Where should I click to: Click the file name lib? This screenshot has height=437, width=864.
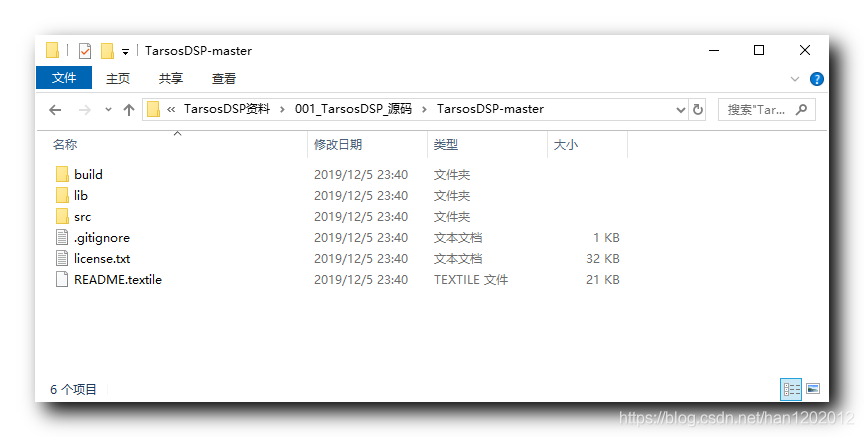(x=81, y=195)
